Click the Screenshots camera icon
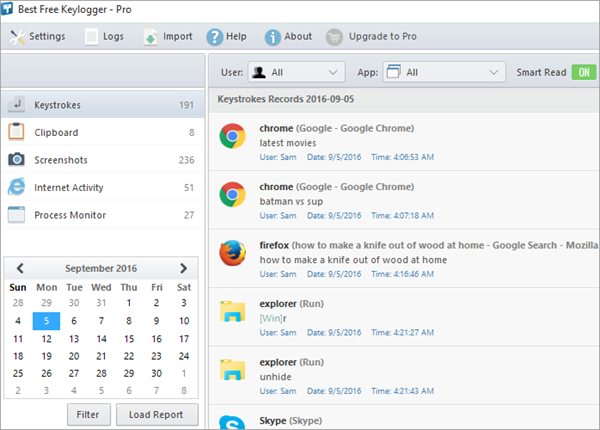The image size is (600, 430). (x=16, y=159)
